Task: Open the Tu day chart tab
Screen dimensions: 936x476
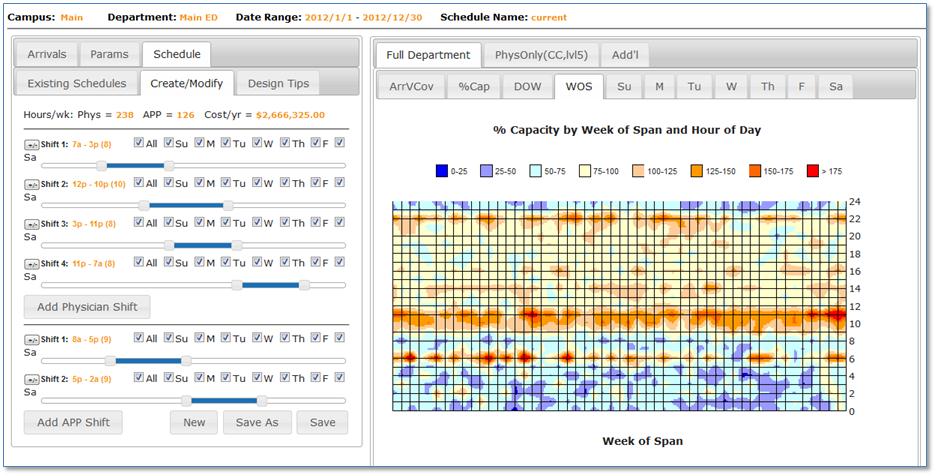Action: [x=694, y=87]
